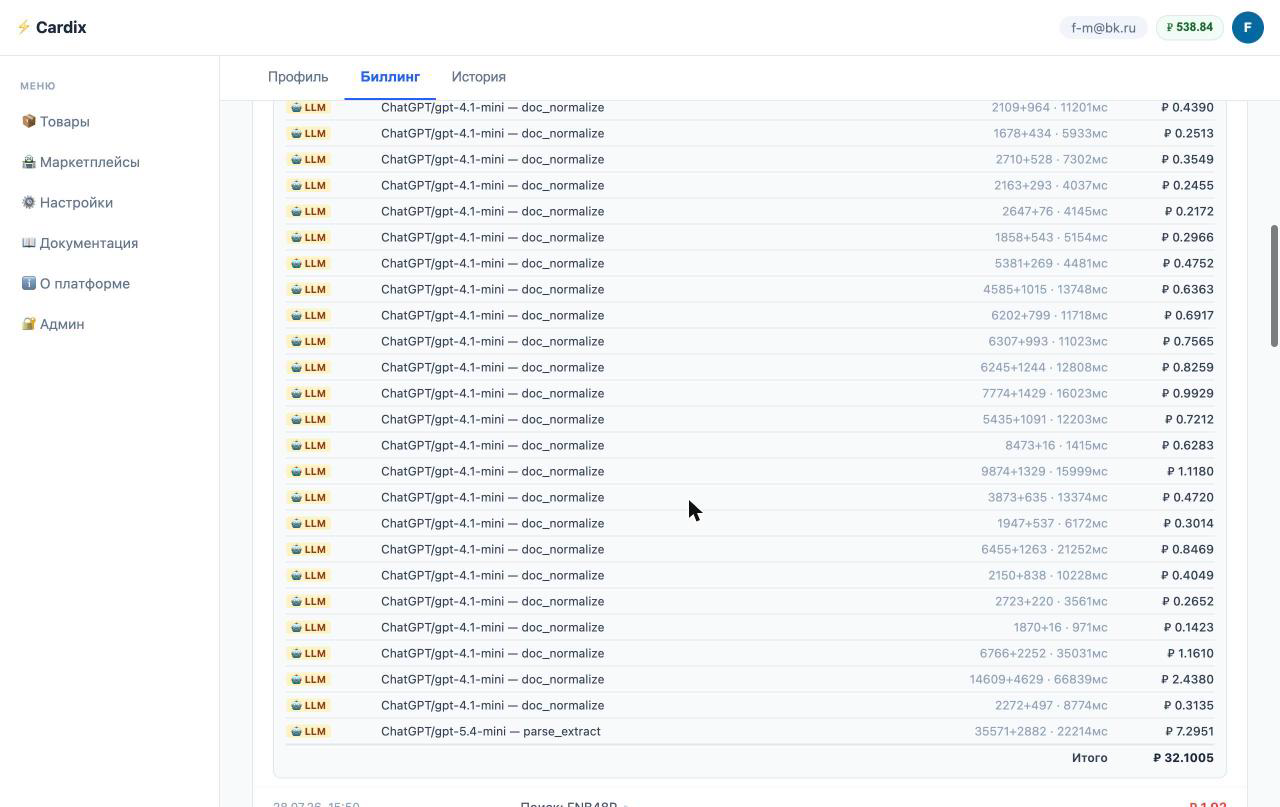This screenshot has width=1280, height=807.
Task: Open Маркетплейсы via its shop icon
Action: tap(29, 162)
